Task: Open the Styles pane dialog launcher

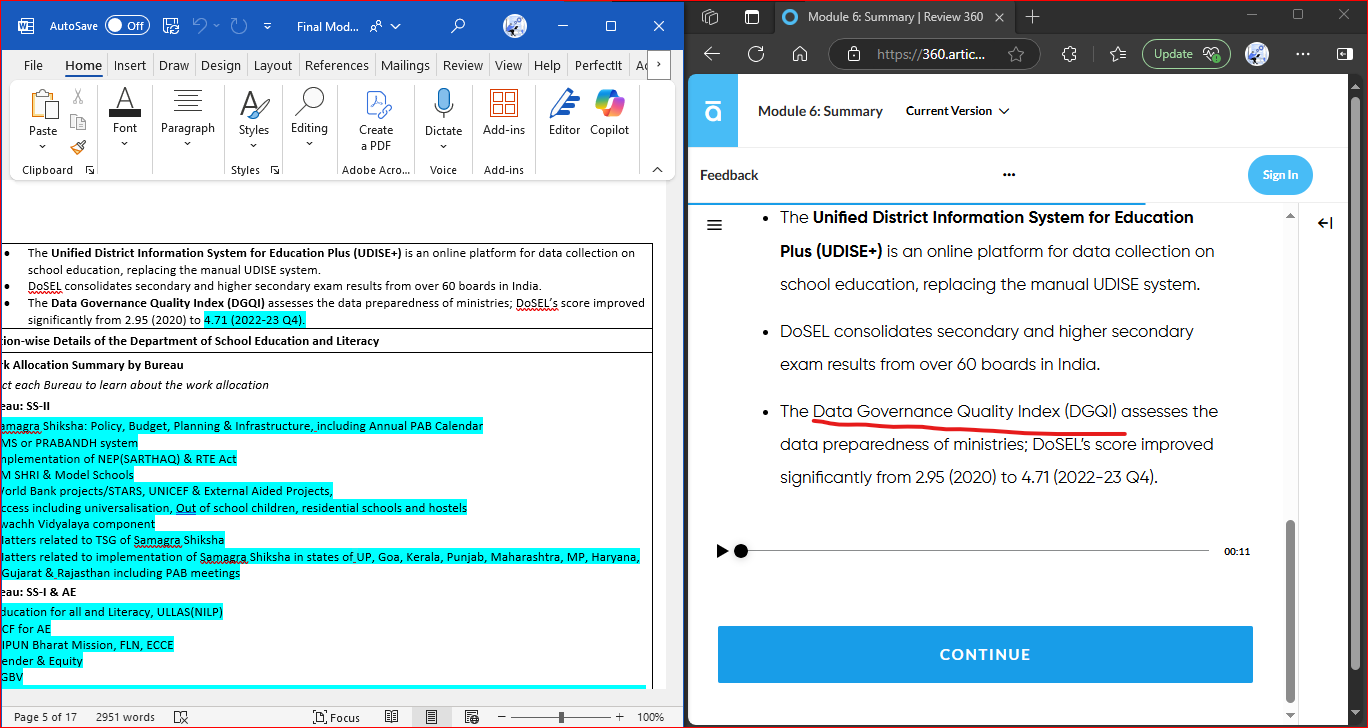Action: 273,171
